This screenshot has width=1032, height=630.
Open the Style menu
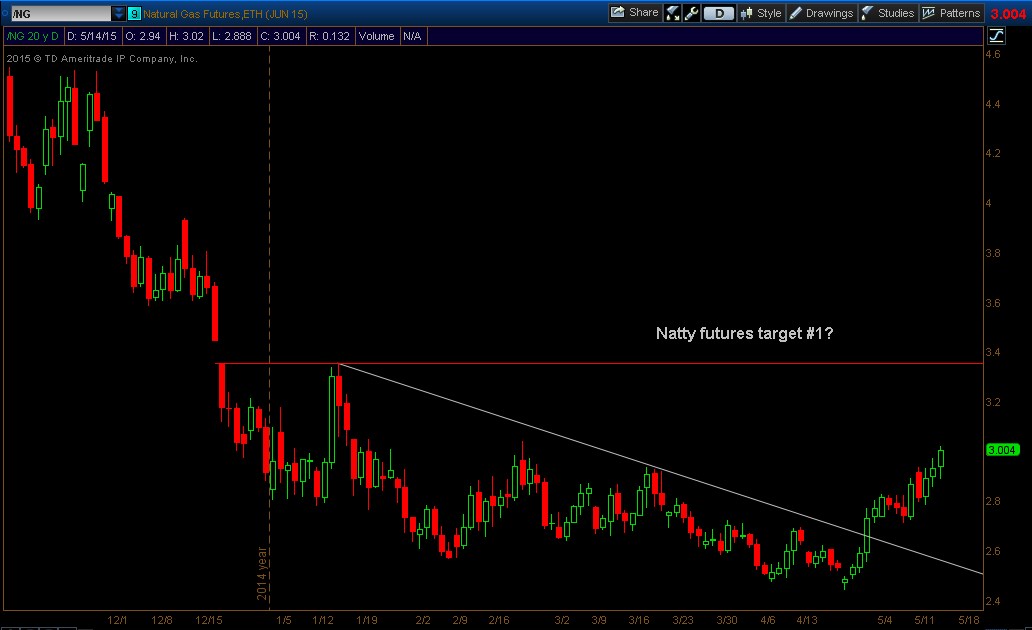pos(761,13)
